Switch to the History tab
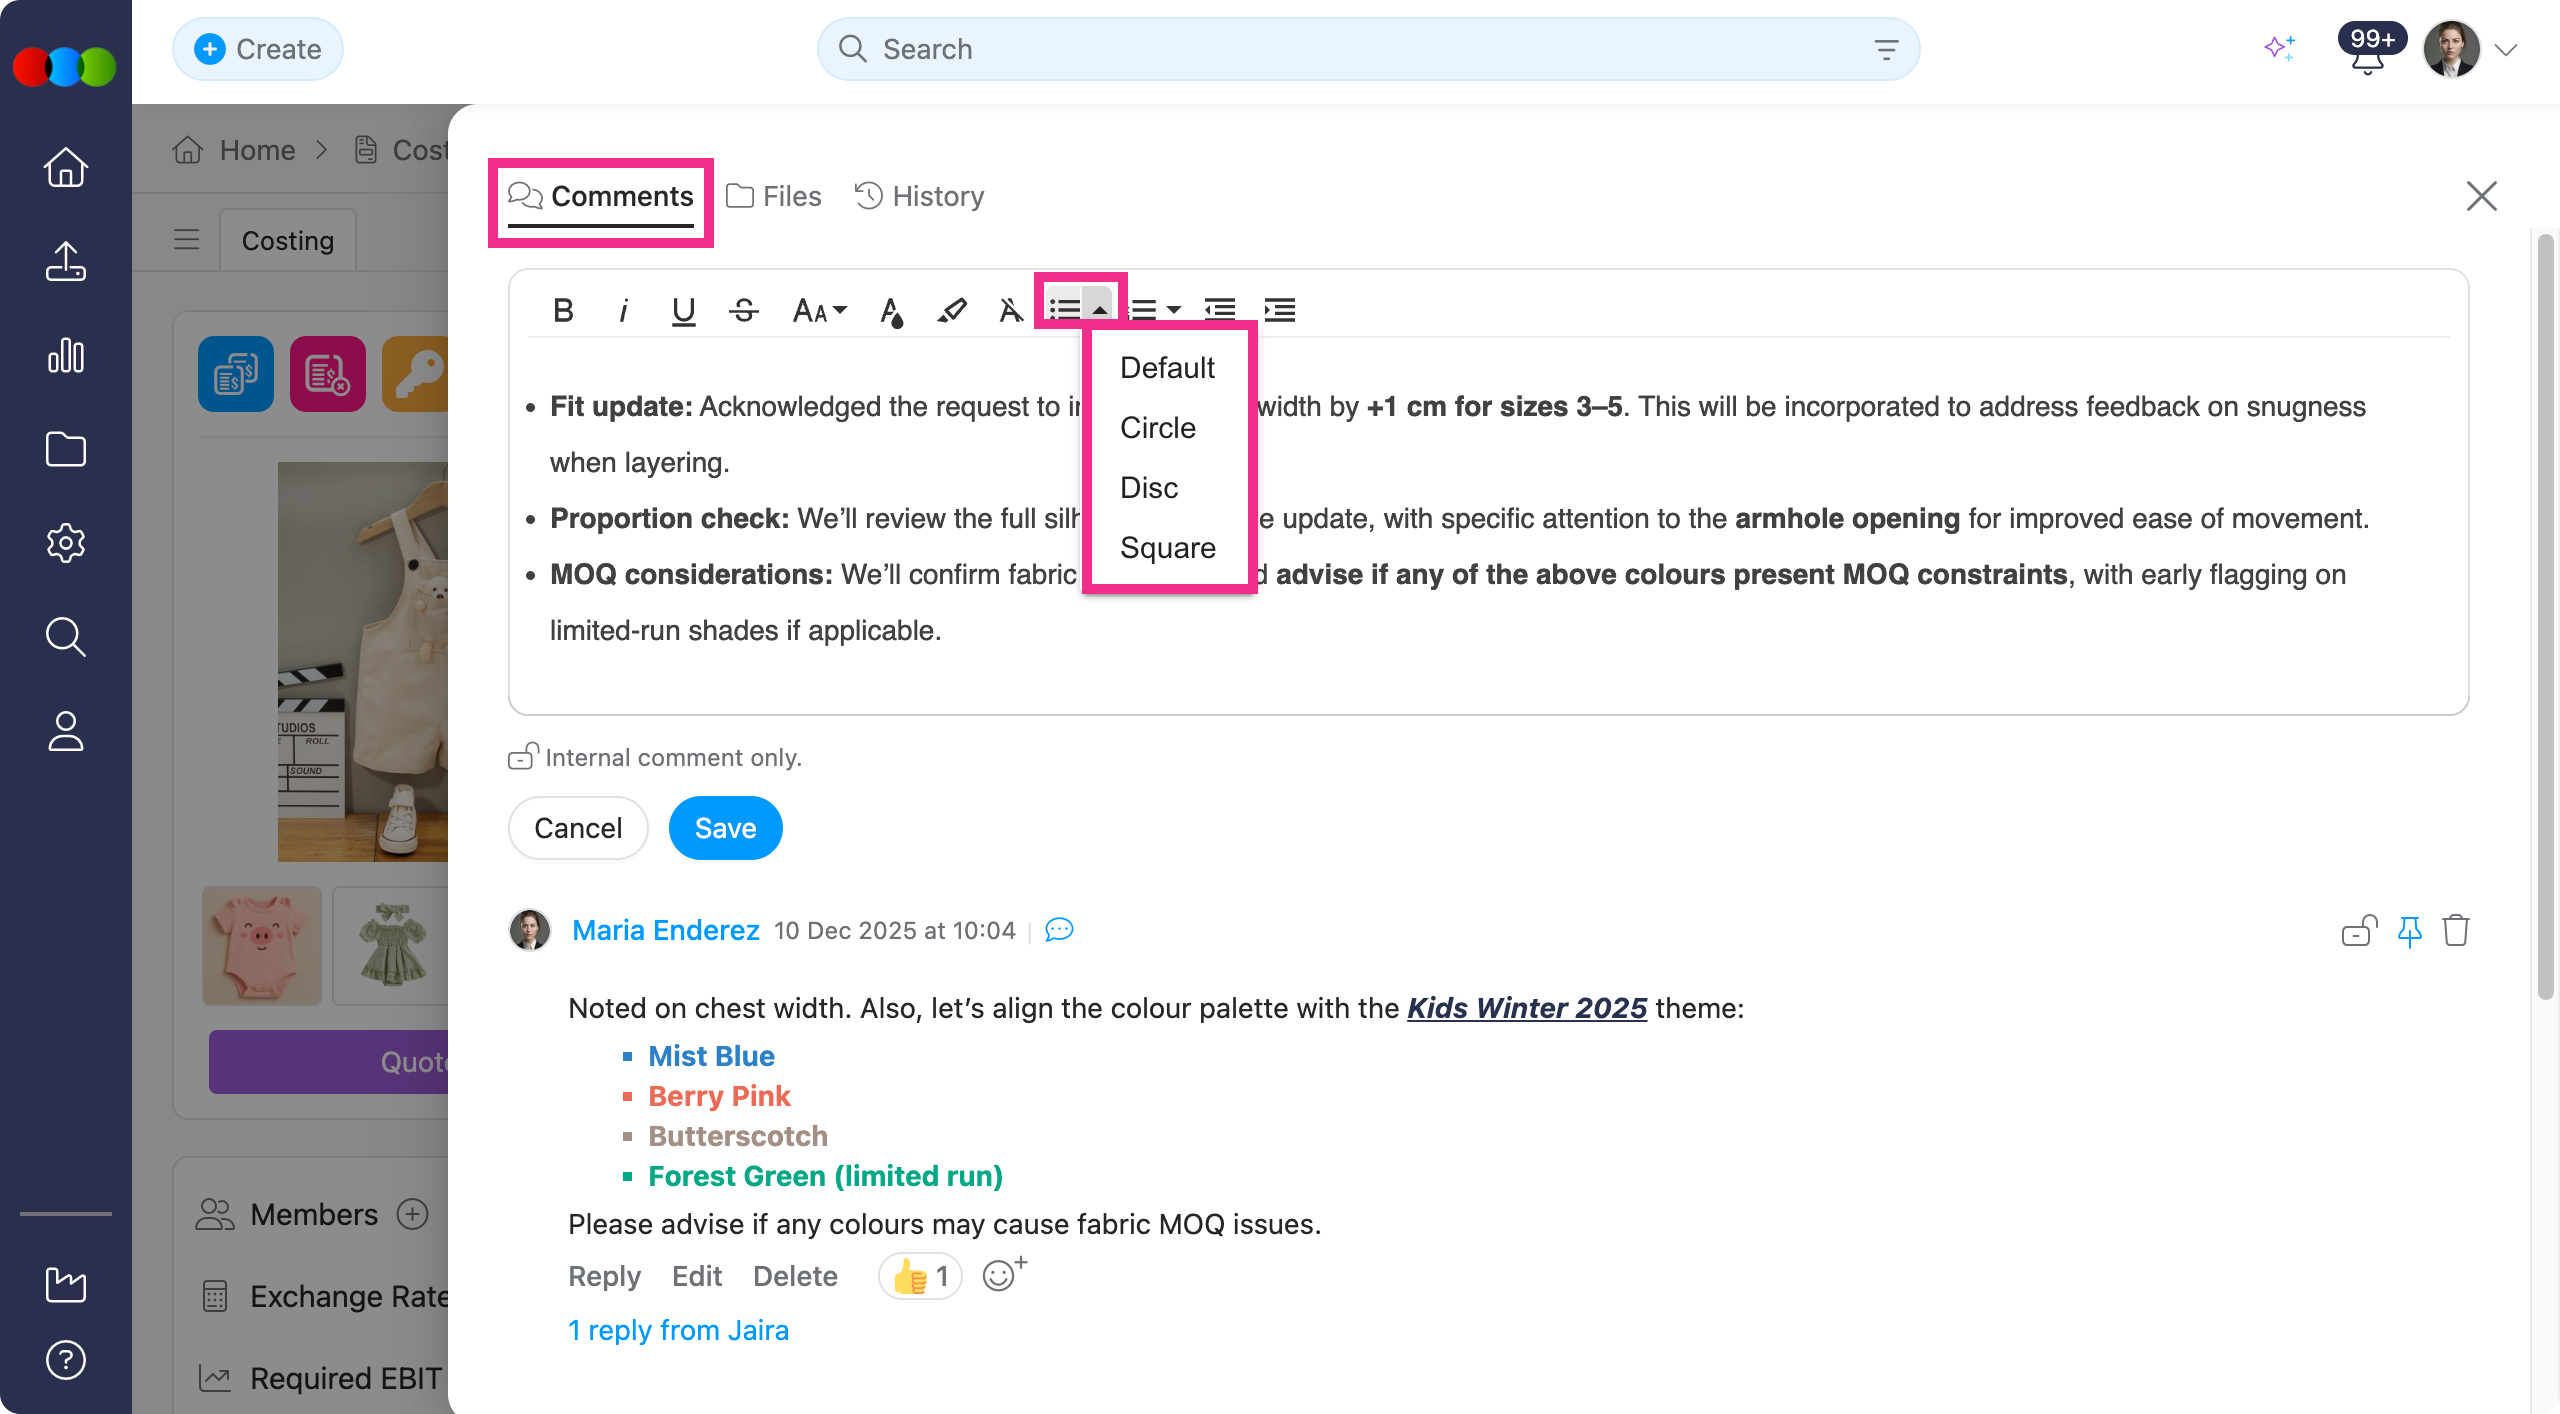 click(x=920, y=196)
